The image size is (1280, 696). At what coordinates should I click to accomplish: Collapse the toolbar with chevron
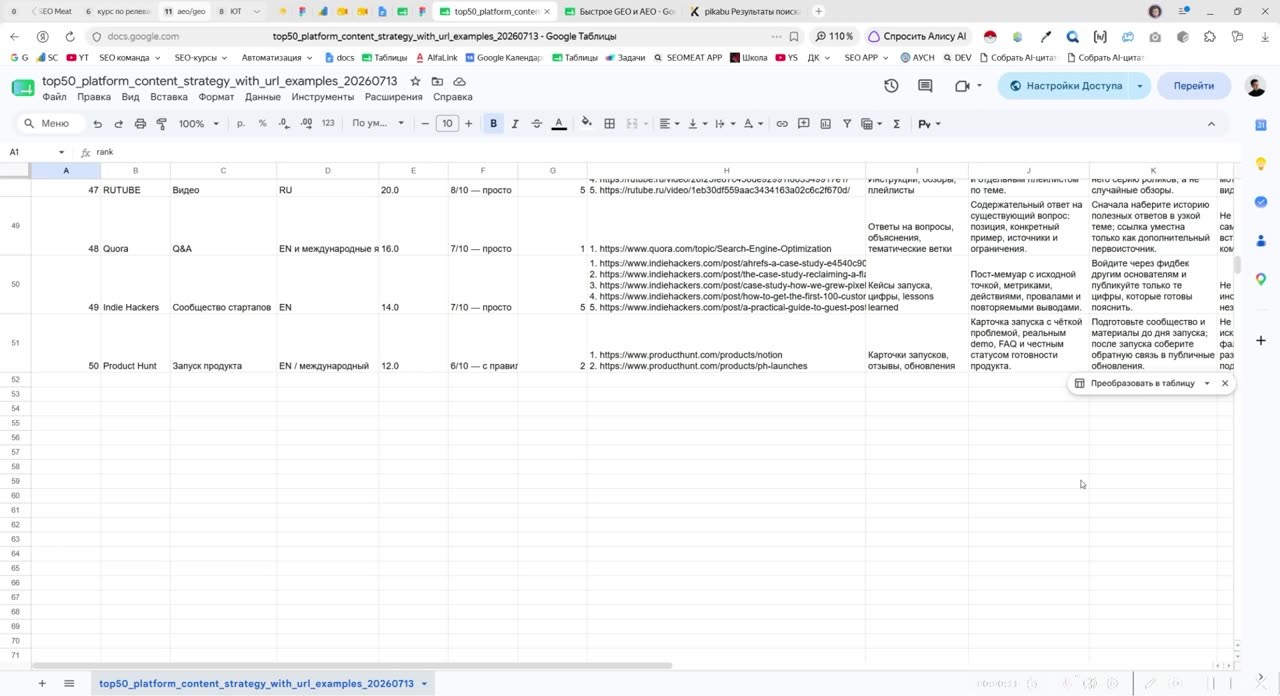(x=1211, y=124)
